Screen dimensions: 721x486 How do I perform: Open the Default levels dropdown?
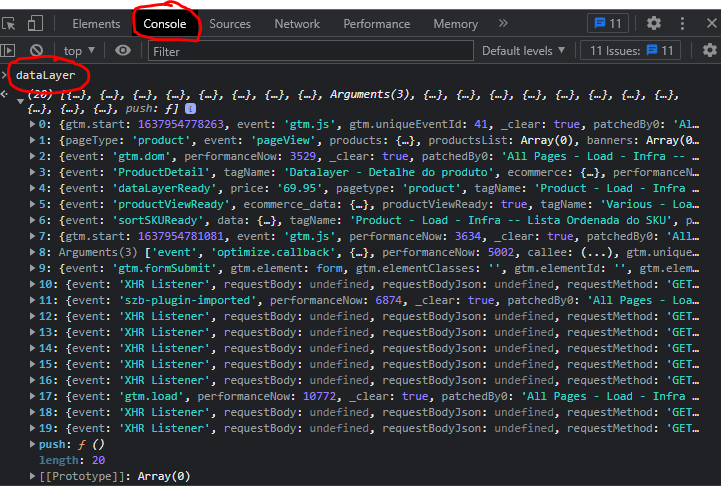[523, 51]
